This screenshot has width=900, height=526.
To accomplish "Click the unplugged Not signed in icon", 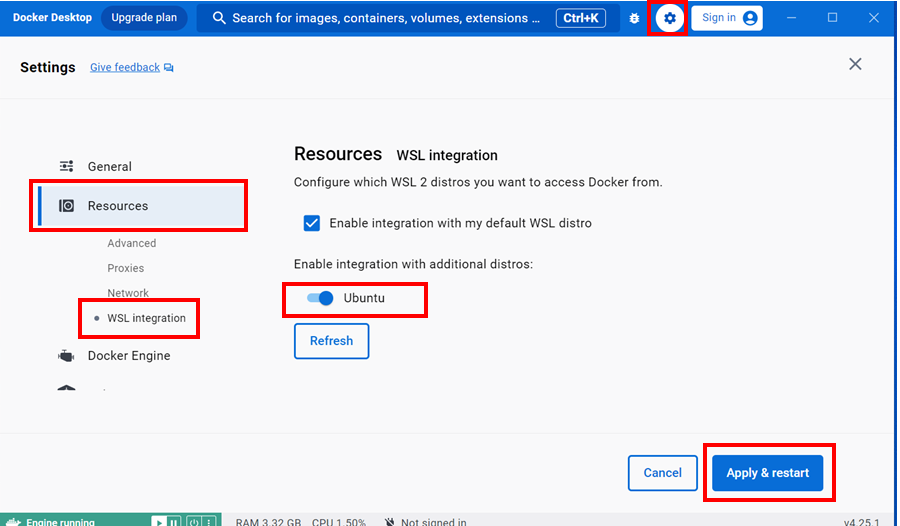I will click(x=389, y=521).
